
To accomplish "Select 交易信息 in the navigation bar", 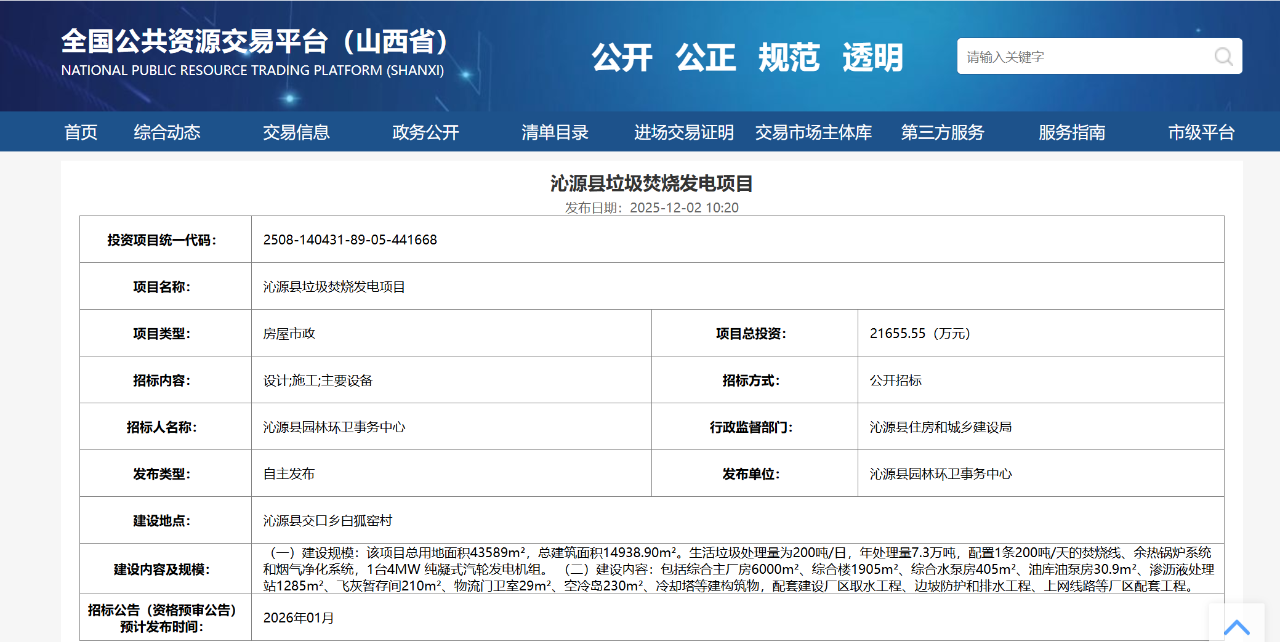I will pyautogui.click(x=296, y=132).
